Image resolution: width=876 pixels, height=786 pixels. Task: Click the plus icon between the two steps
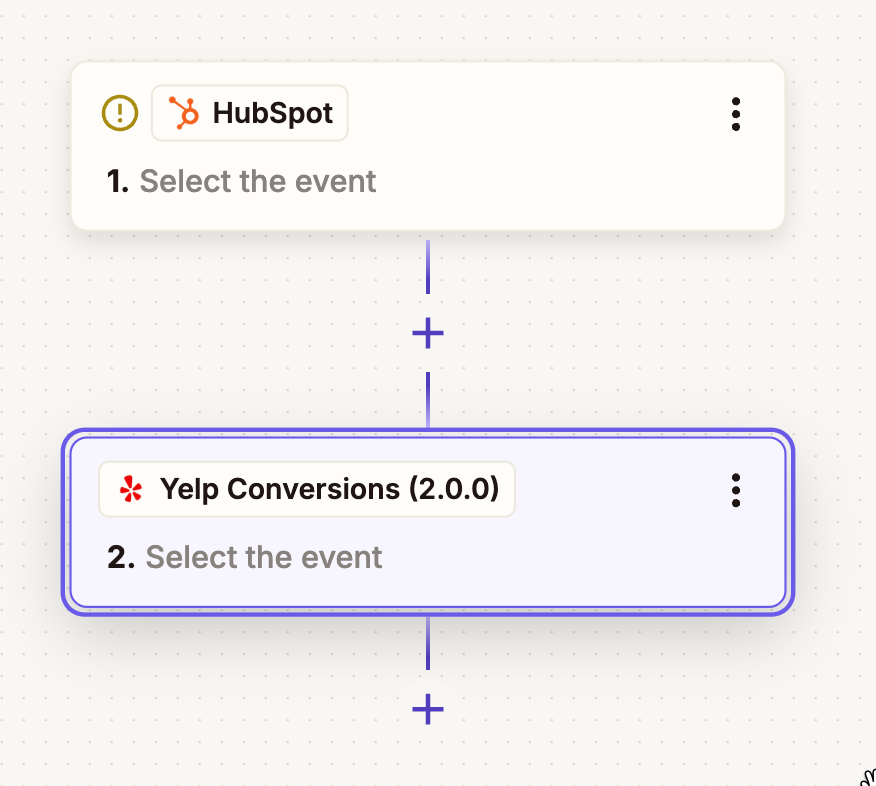click(x=428, y=333)
